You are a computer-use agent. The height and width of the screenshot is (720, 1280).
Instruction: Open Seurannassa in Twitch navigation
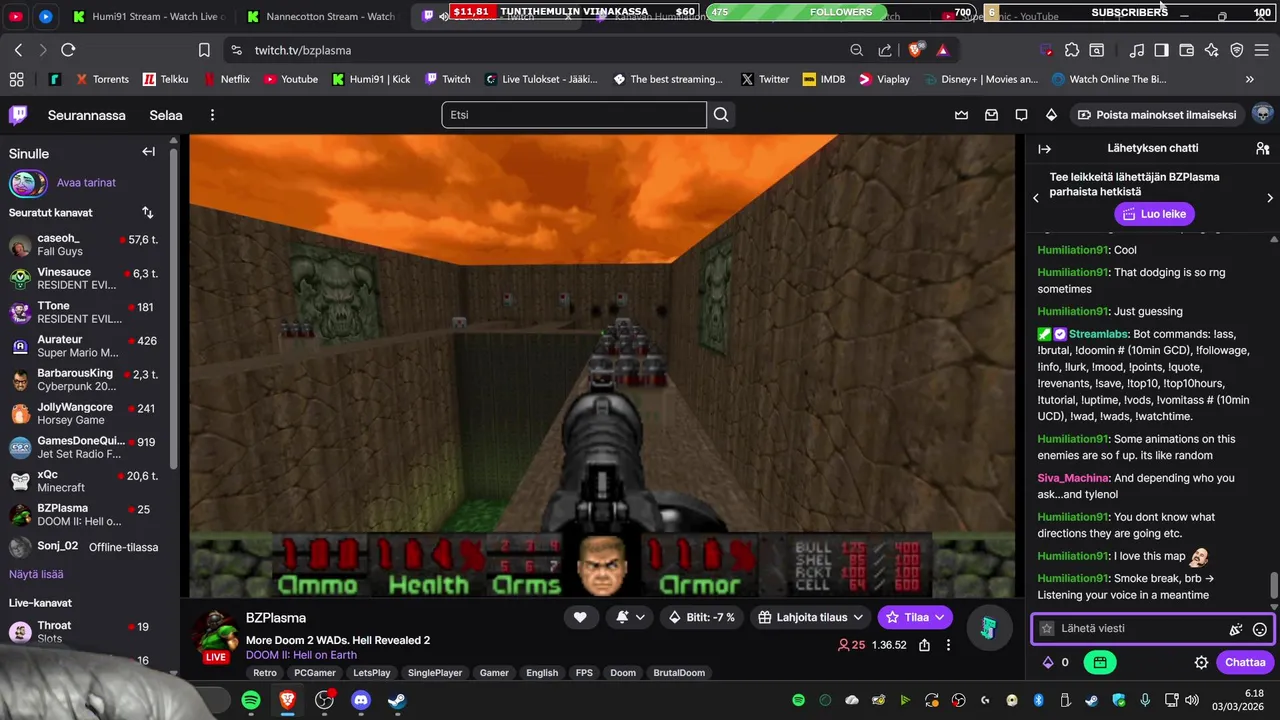click(87, 115)
